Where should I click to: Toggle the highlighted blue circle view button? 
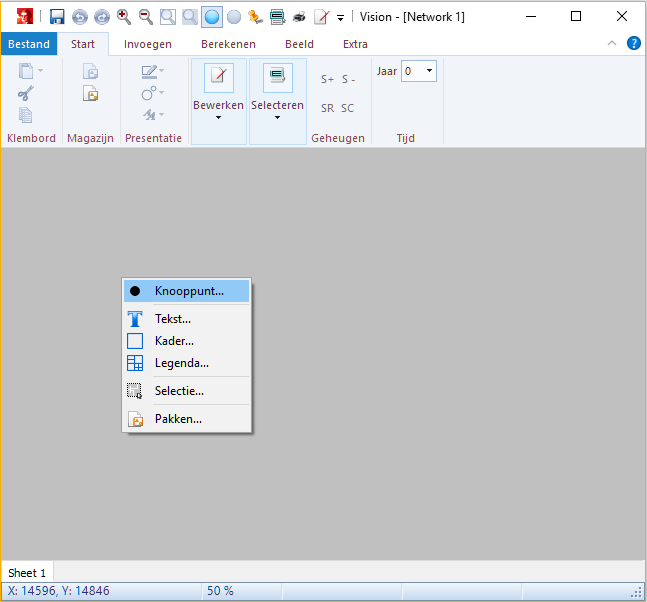coord(211,17)
